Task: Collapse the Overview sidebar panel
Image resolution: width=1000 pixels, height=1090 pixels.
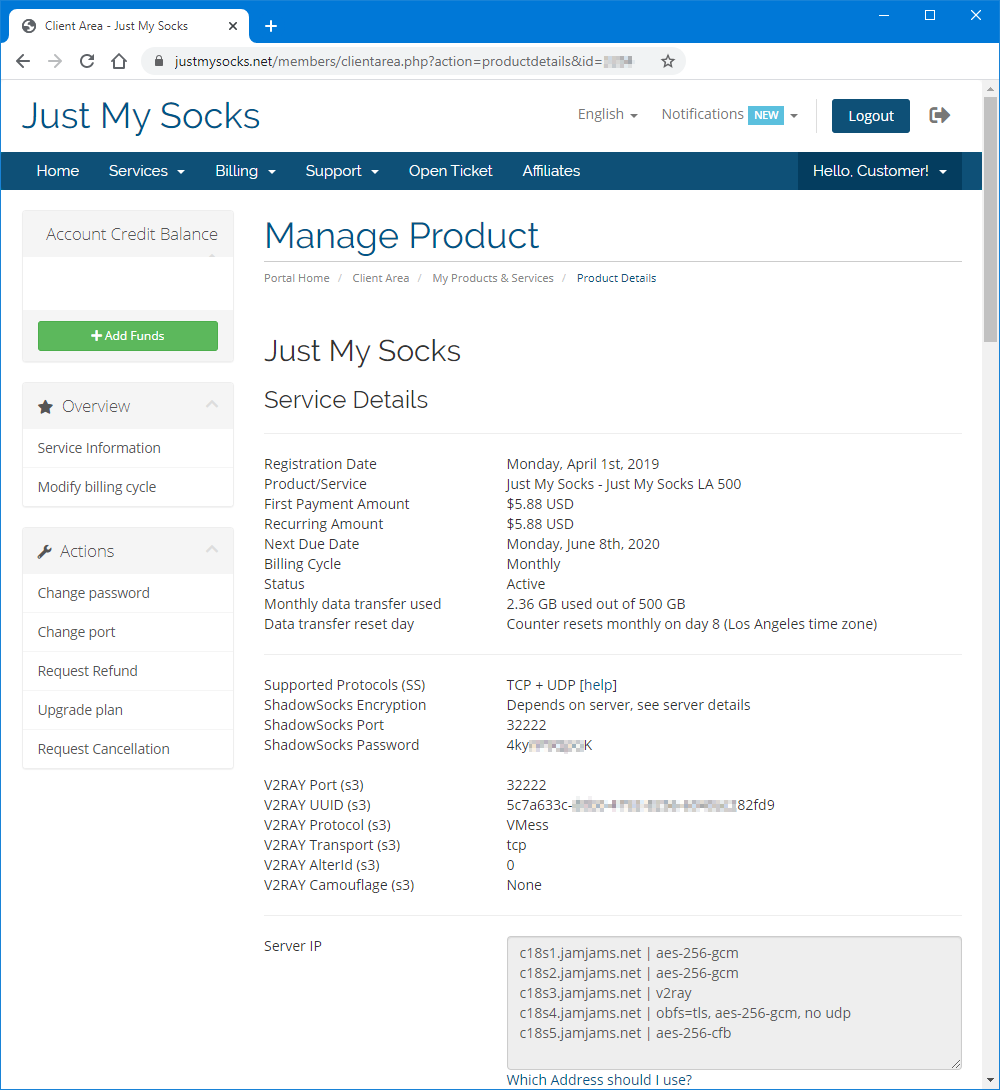Action: tap(211, 405)
